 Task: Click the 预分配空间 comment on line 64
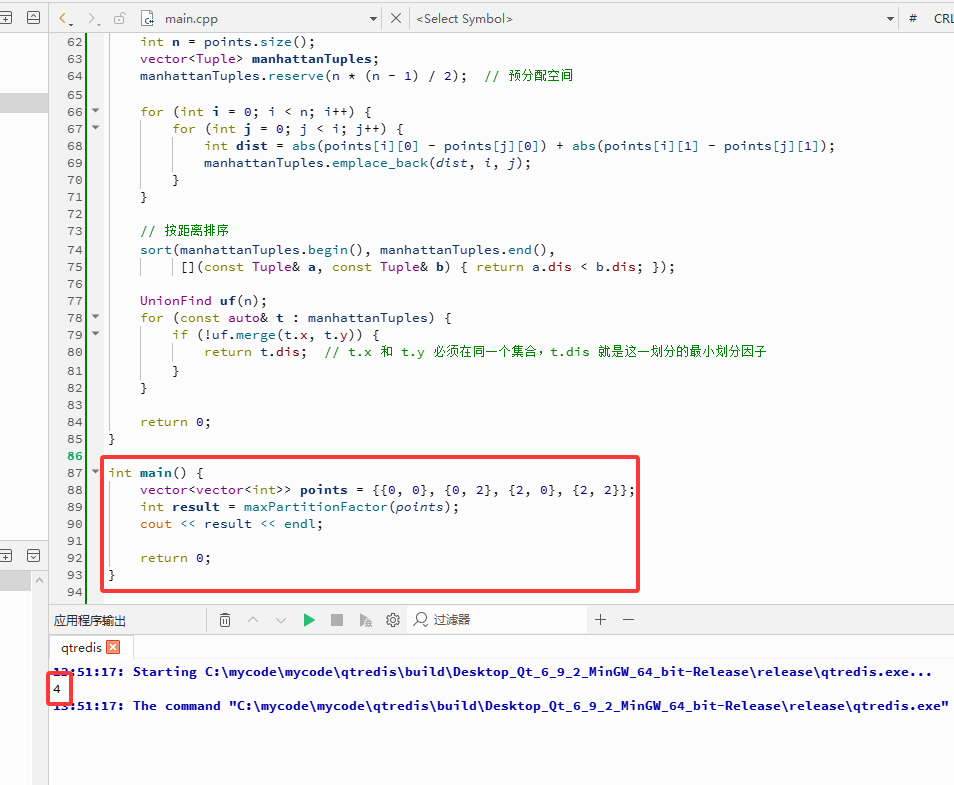541,75
